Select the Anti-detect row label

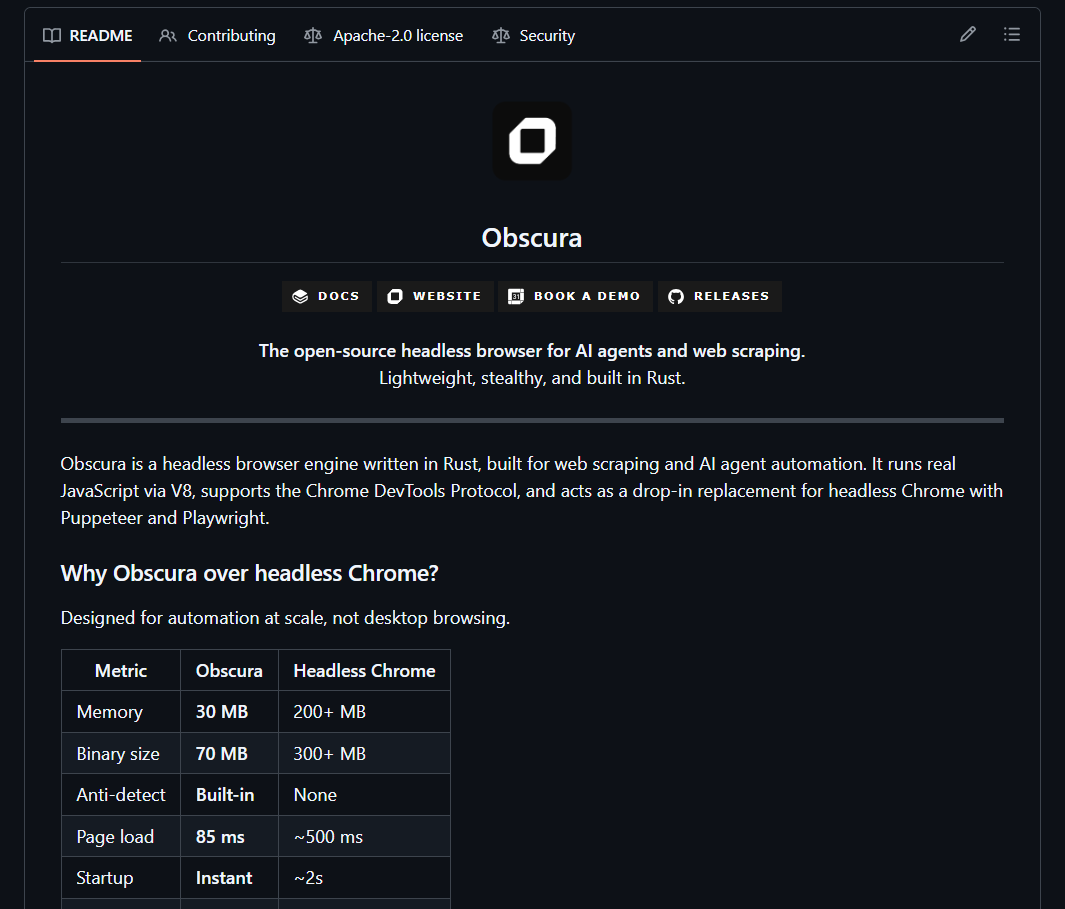121,795
